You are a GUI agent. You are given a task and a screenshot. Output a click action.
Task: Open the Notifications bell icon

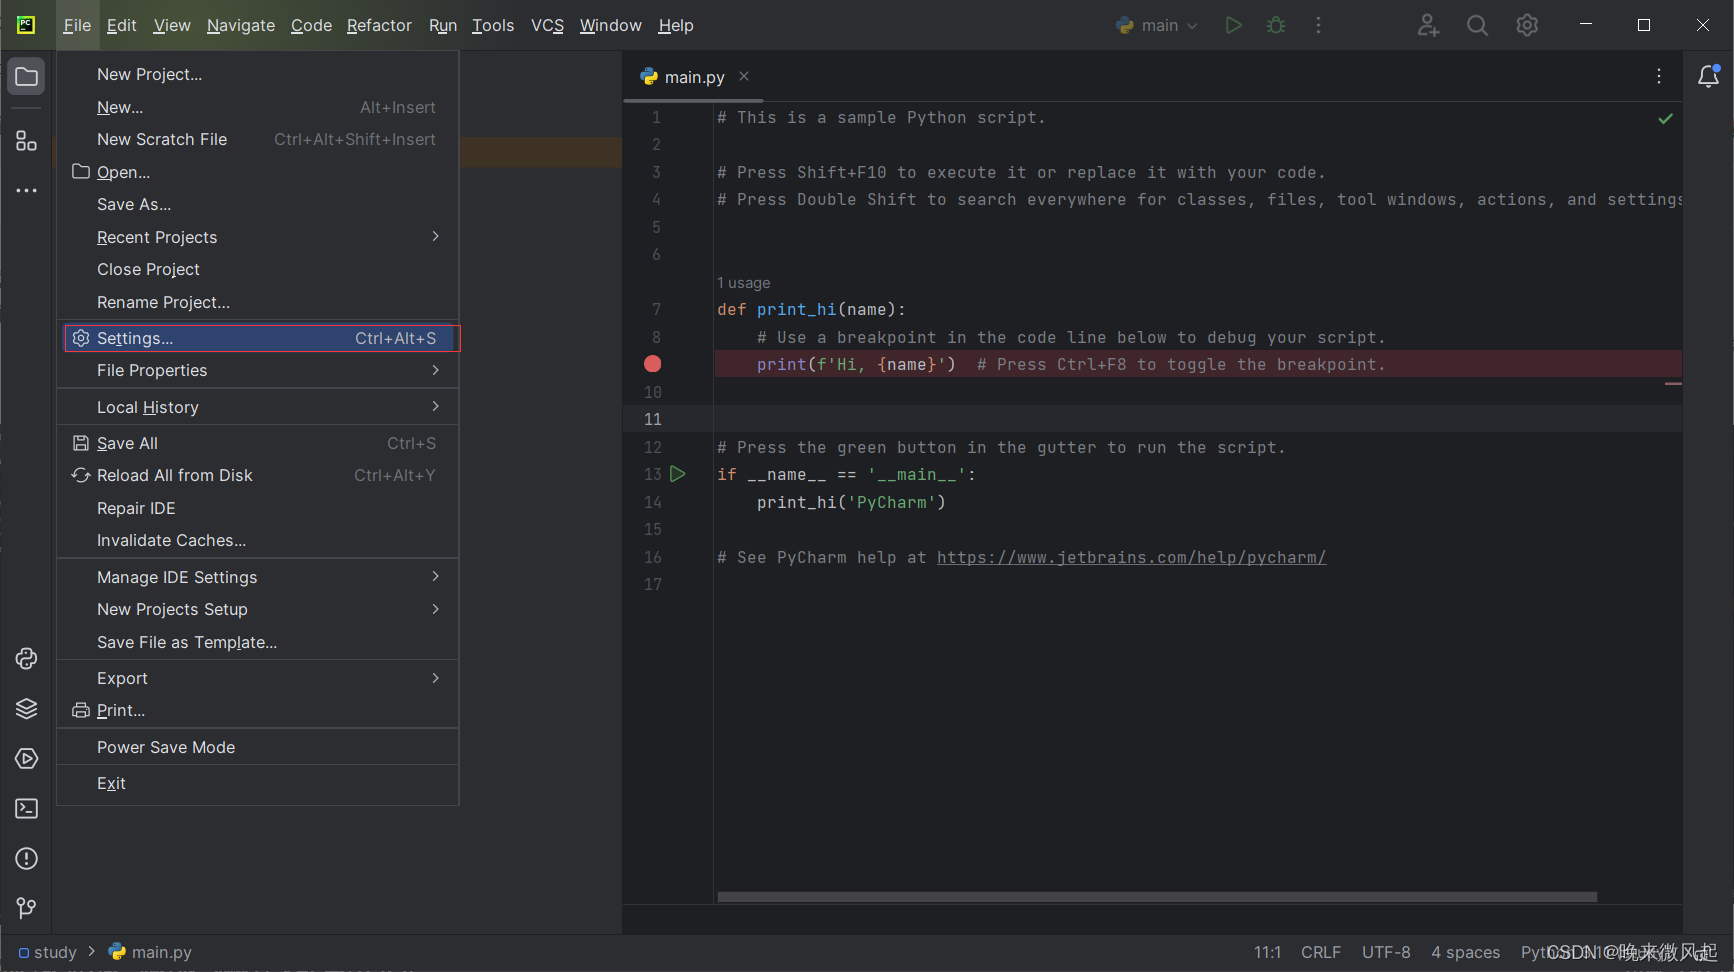point(1709,76)
